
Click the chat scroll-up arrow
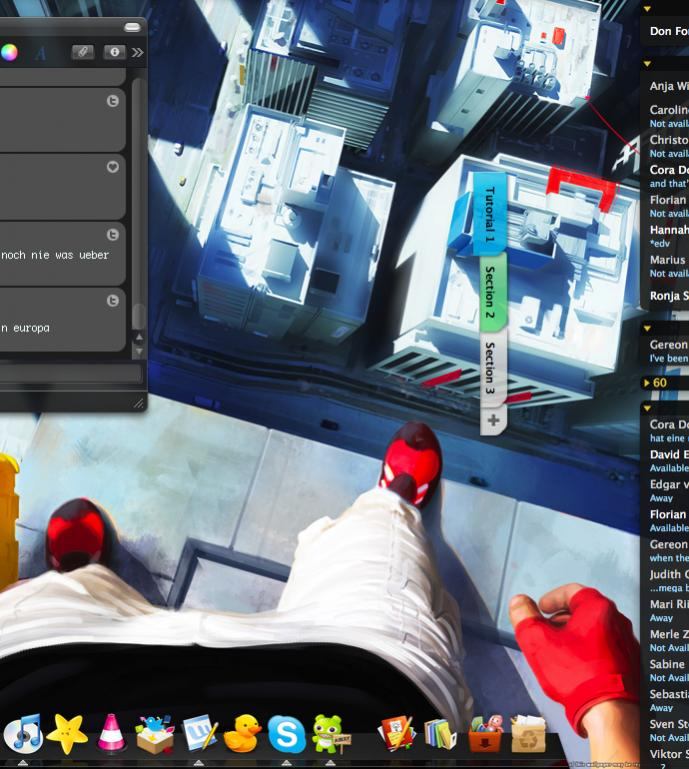[x=139, y=337]
